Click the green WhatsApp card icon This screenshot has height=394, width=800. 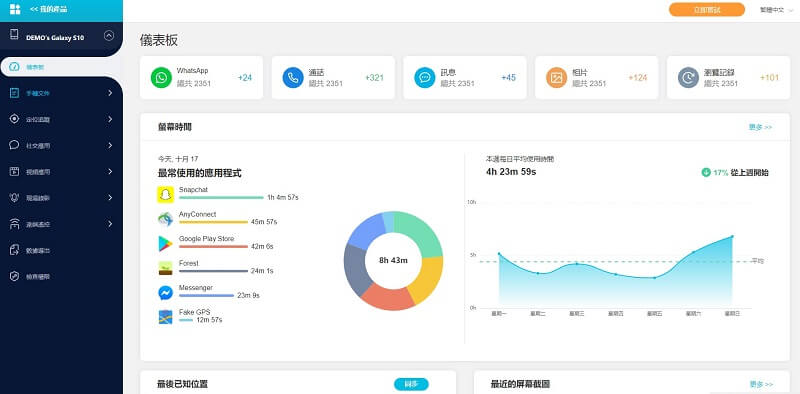(x=161, y=78)
